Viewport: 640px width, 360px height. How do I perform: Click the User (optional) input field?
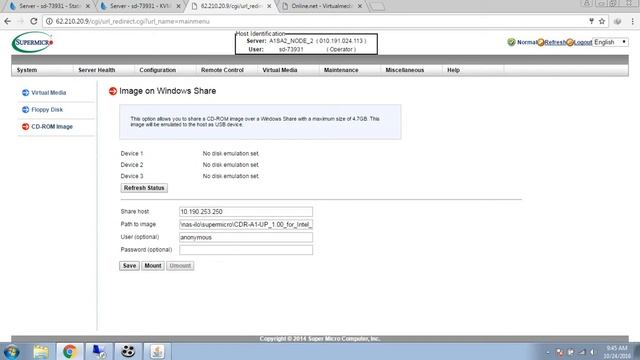pyautogui.click(x=246, y=237)
